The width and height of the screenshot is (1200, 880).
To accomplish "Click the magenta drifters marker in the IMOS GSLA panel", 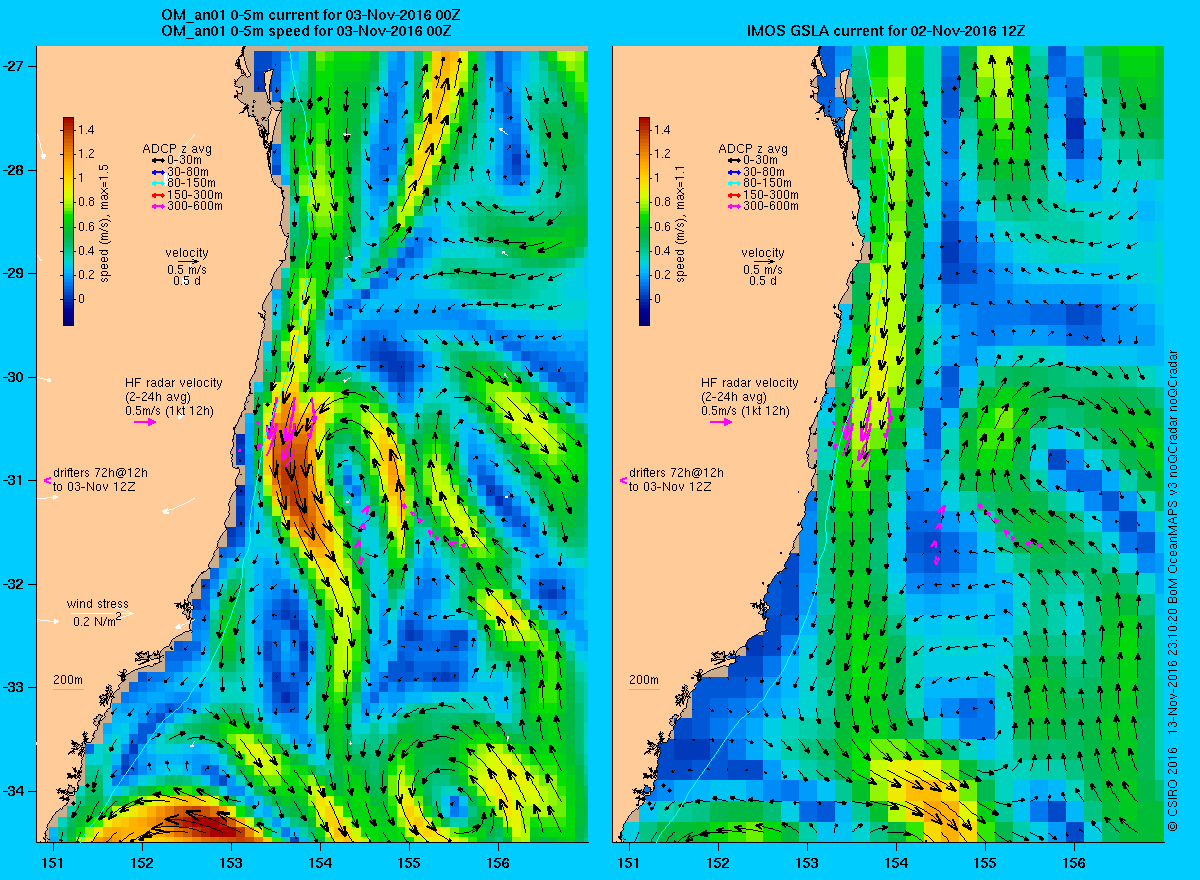I will tap(625, 480).
